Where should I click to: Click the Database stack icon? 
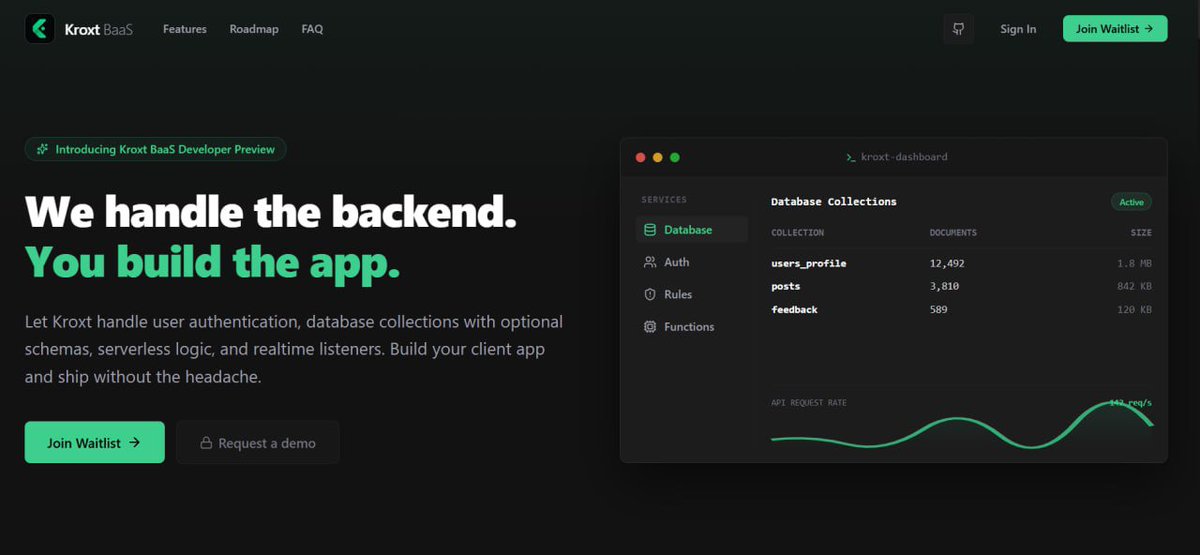click(650, 230)
